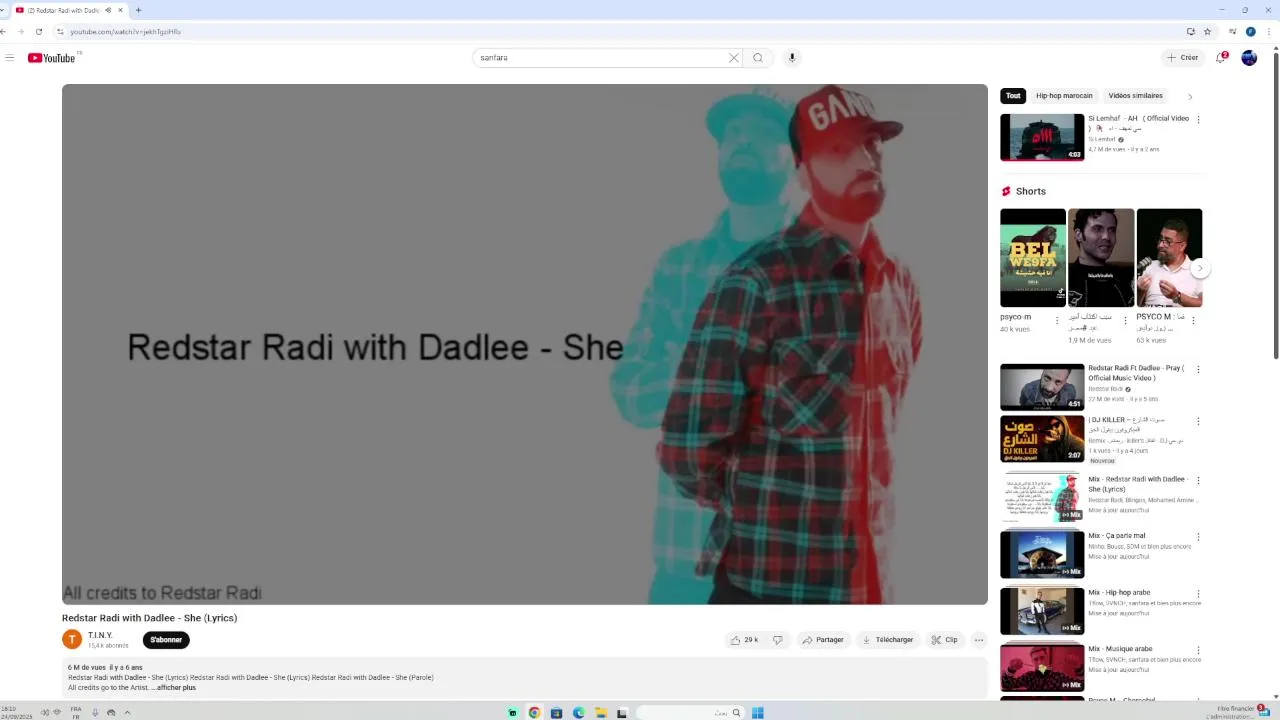Open the Si Lemhaf AH video thumbnail
Image resolution: width=1280 pixels, height=720 pixels.
[x=1042, y=137]
